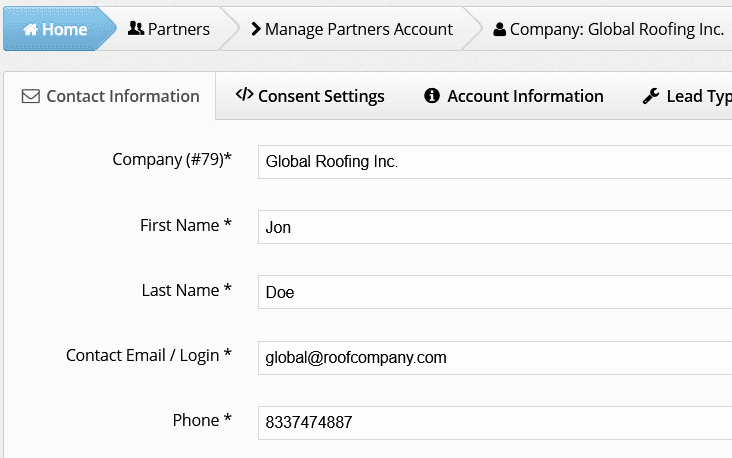Click the wrench icon on Lead Type tab
The width and height of the screenshot is (732, 458).
tap(651, 96)
